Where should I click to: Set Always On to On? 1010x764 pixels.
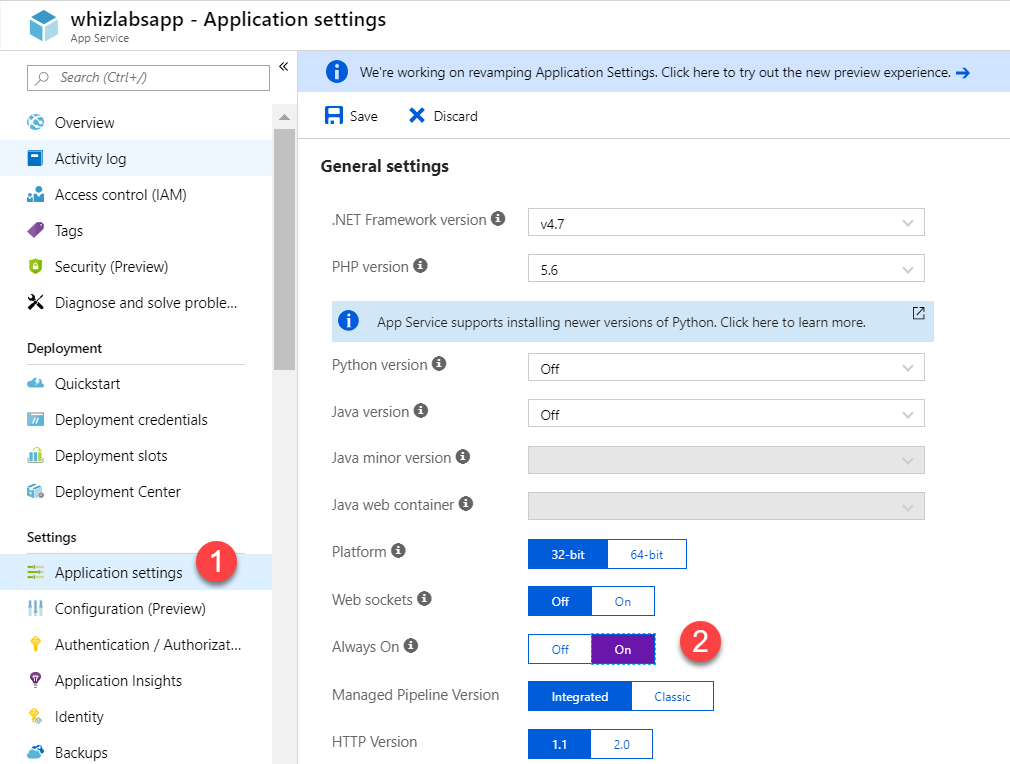coord(623,649)
